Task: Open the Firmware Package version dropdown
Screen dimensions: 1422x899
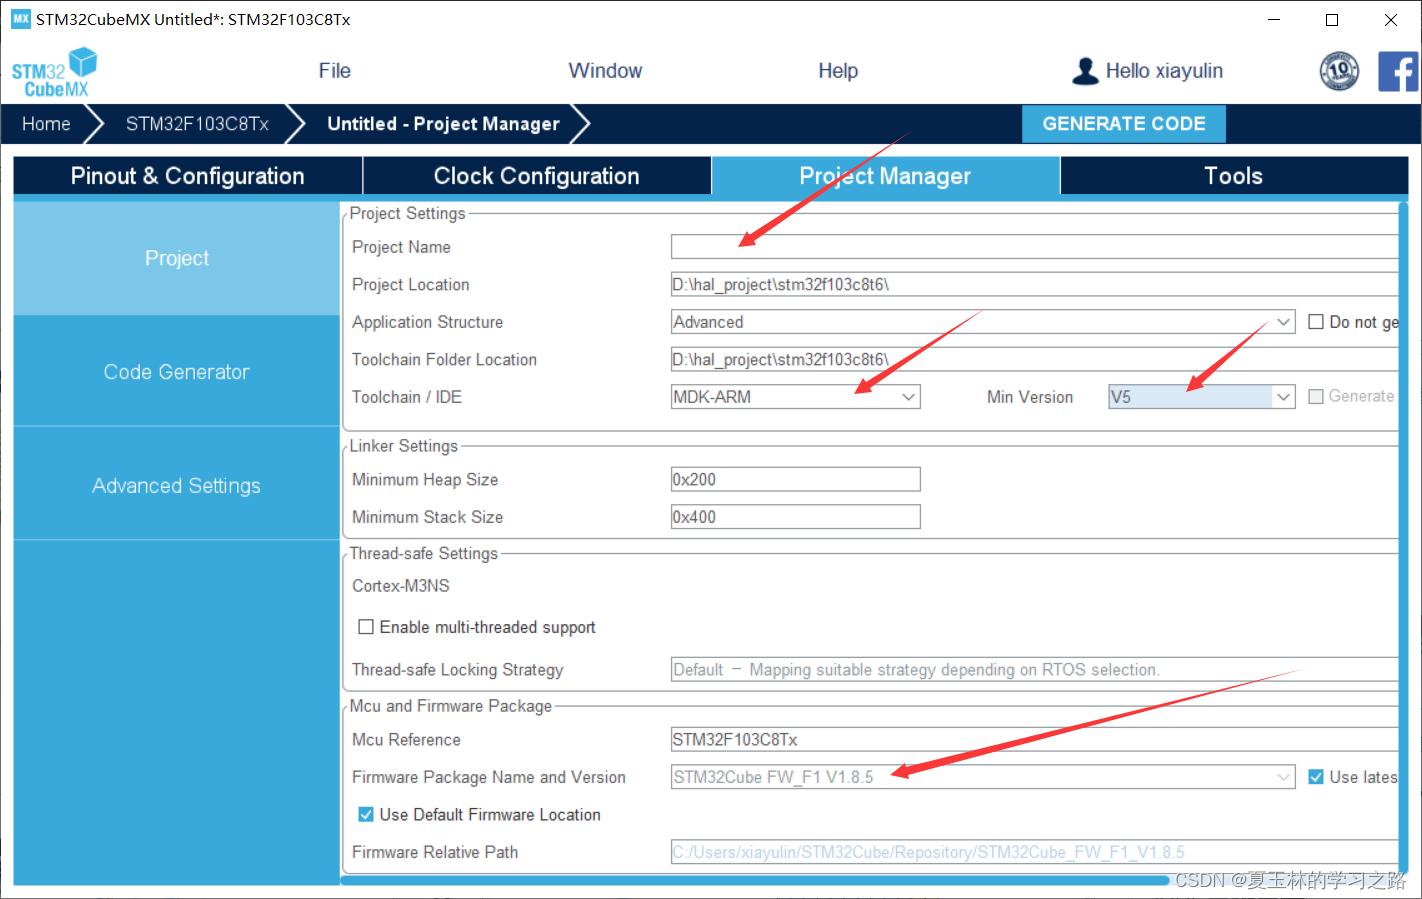Action: pyautogui.click(x=983, y=777)
